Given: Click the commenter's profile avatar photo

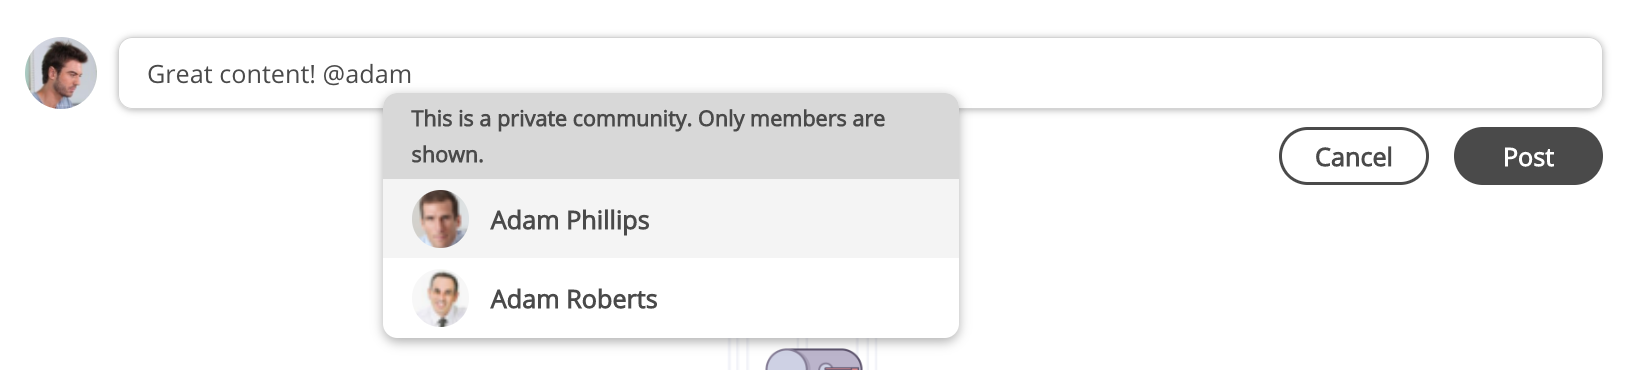Looking at the screenshot, I should 61,73.
